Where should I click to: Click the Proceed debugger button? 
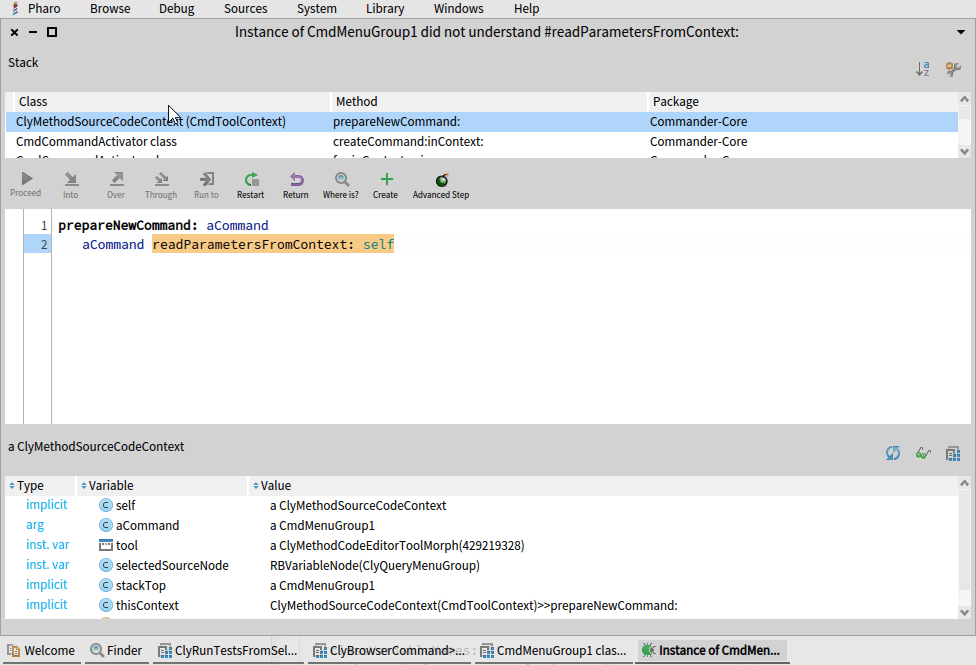[26, 185]
